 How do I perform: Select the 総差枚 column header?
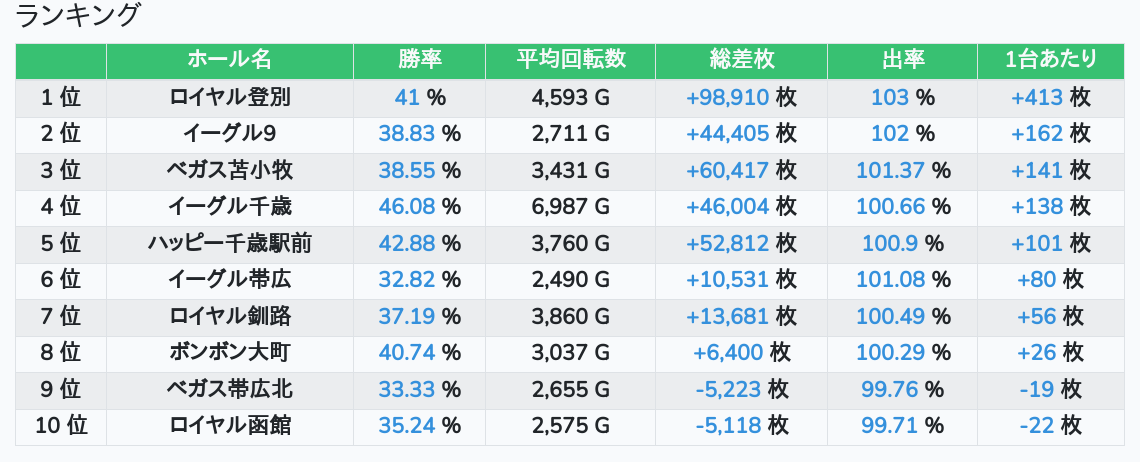741,60
